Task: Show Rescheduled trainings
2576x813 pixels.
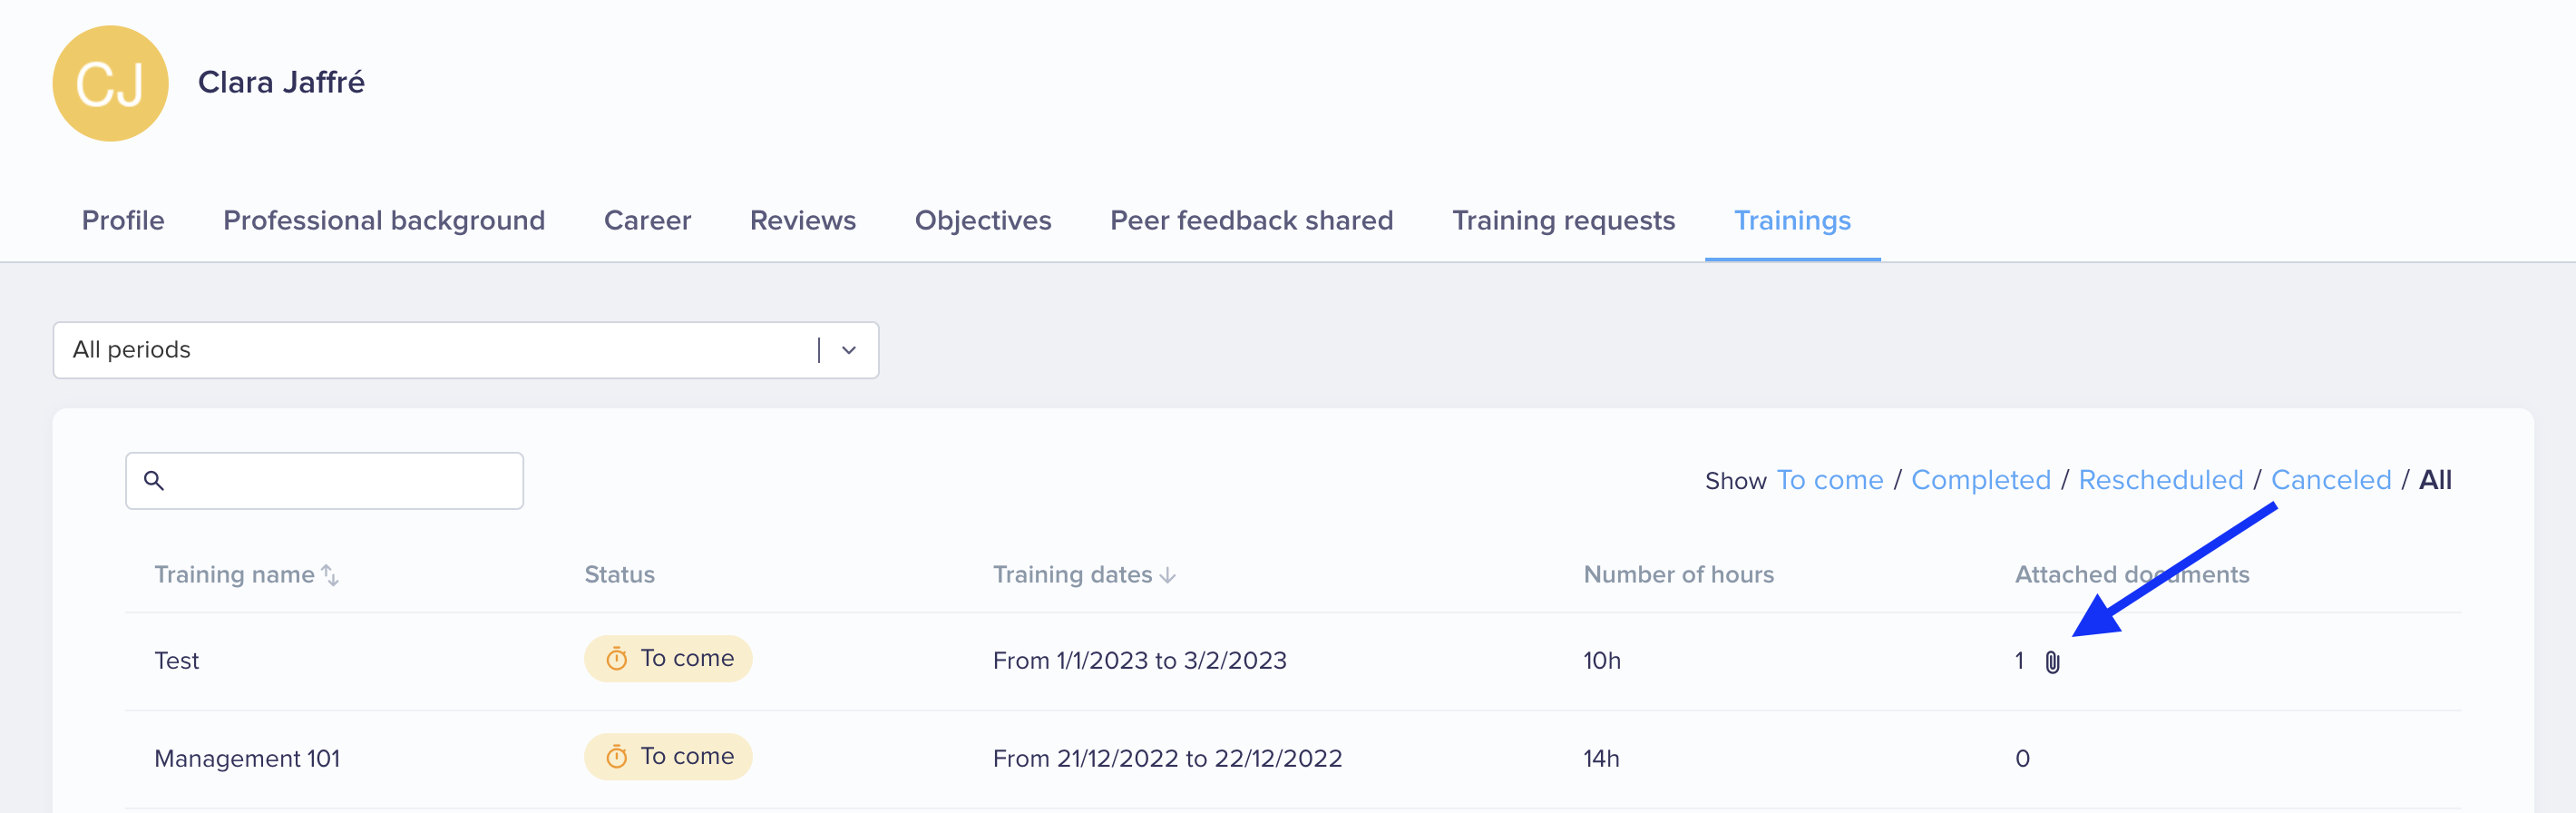Action: pyautogui.click(x=2160, y=480)
